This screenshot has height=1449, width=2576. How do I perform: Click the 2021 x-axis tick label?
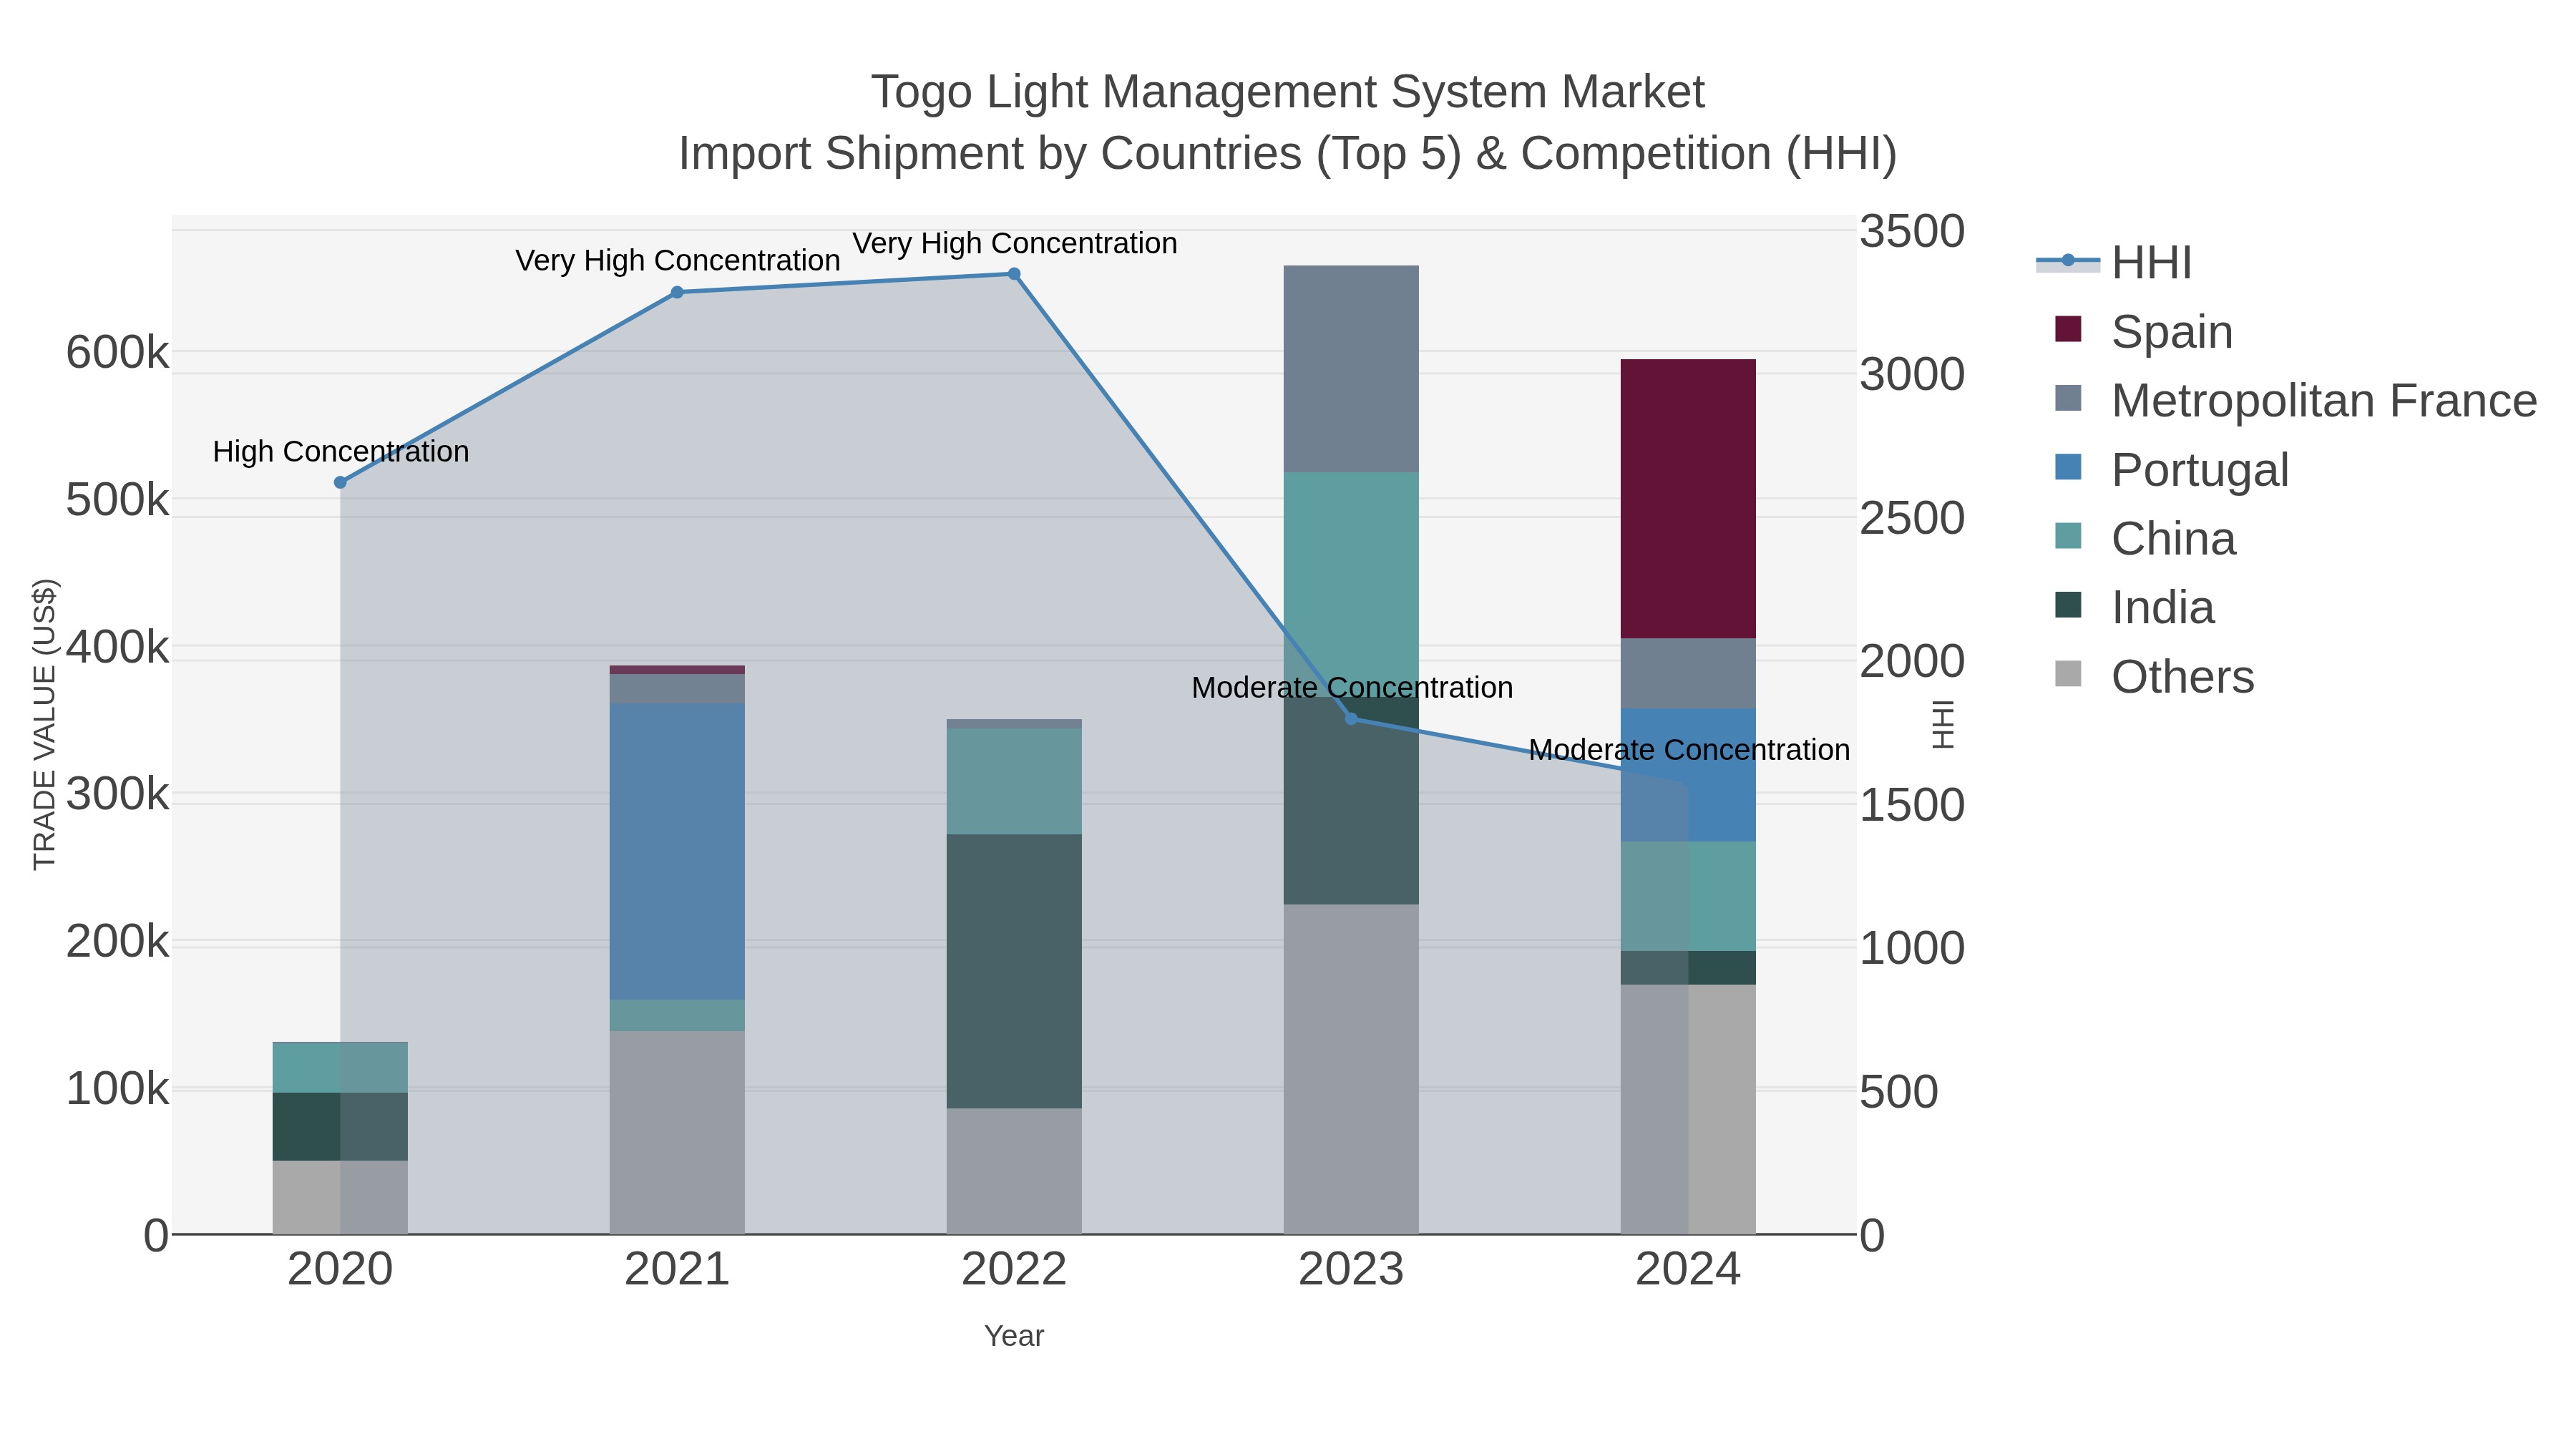click(677, 1270)
